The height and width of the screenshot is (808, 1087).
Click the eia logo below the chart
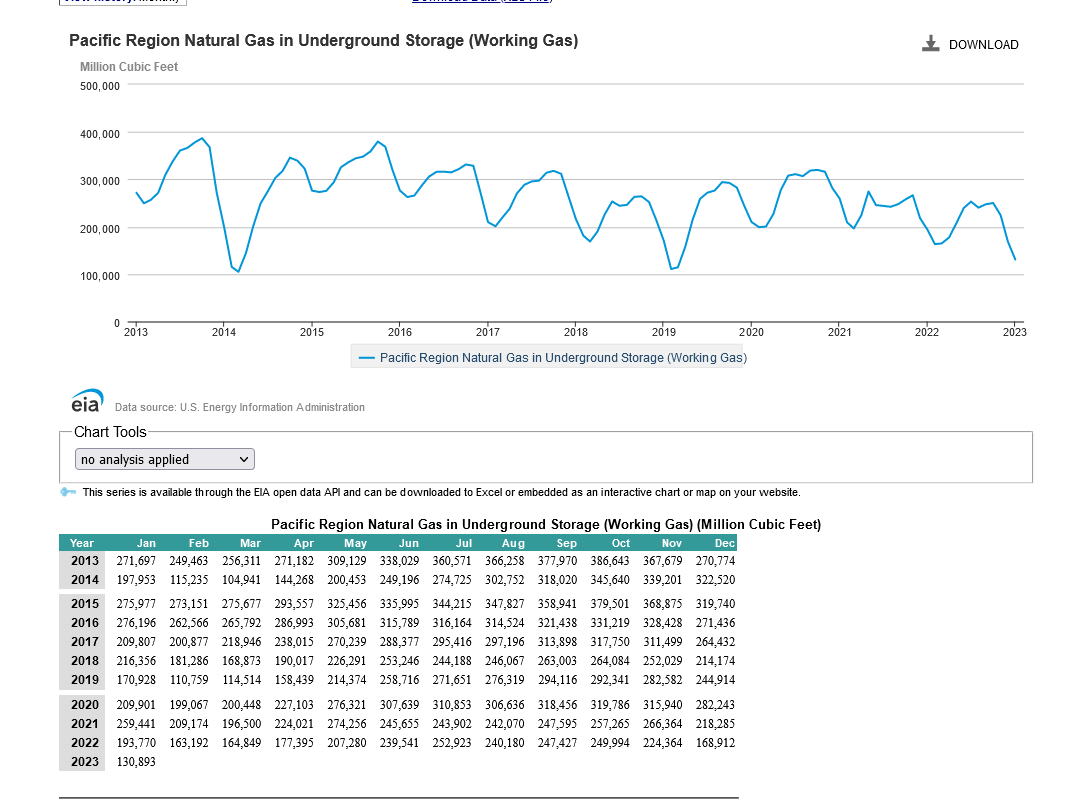[87, 401]
